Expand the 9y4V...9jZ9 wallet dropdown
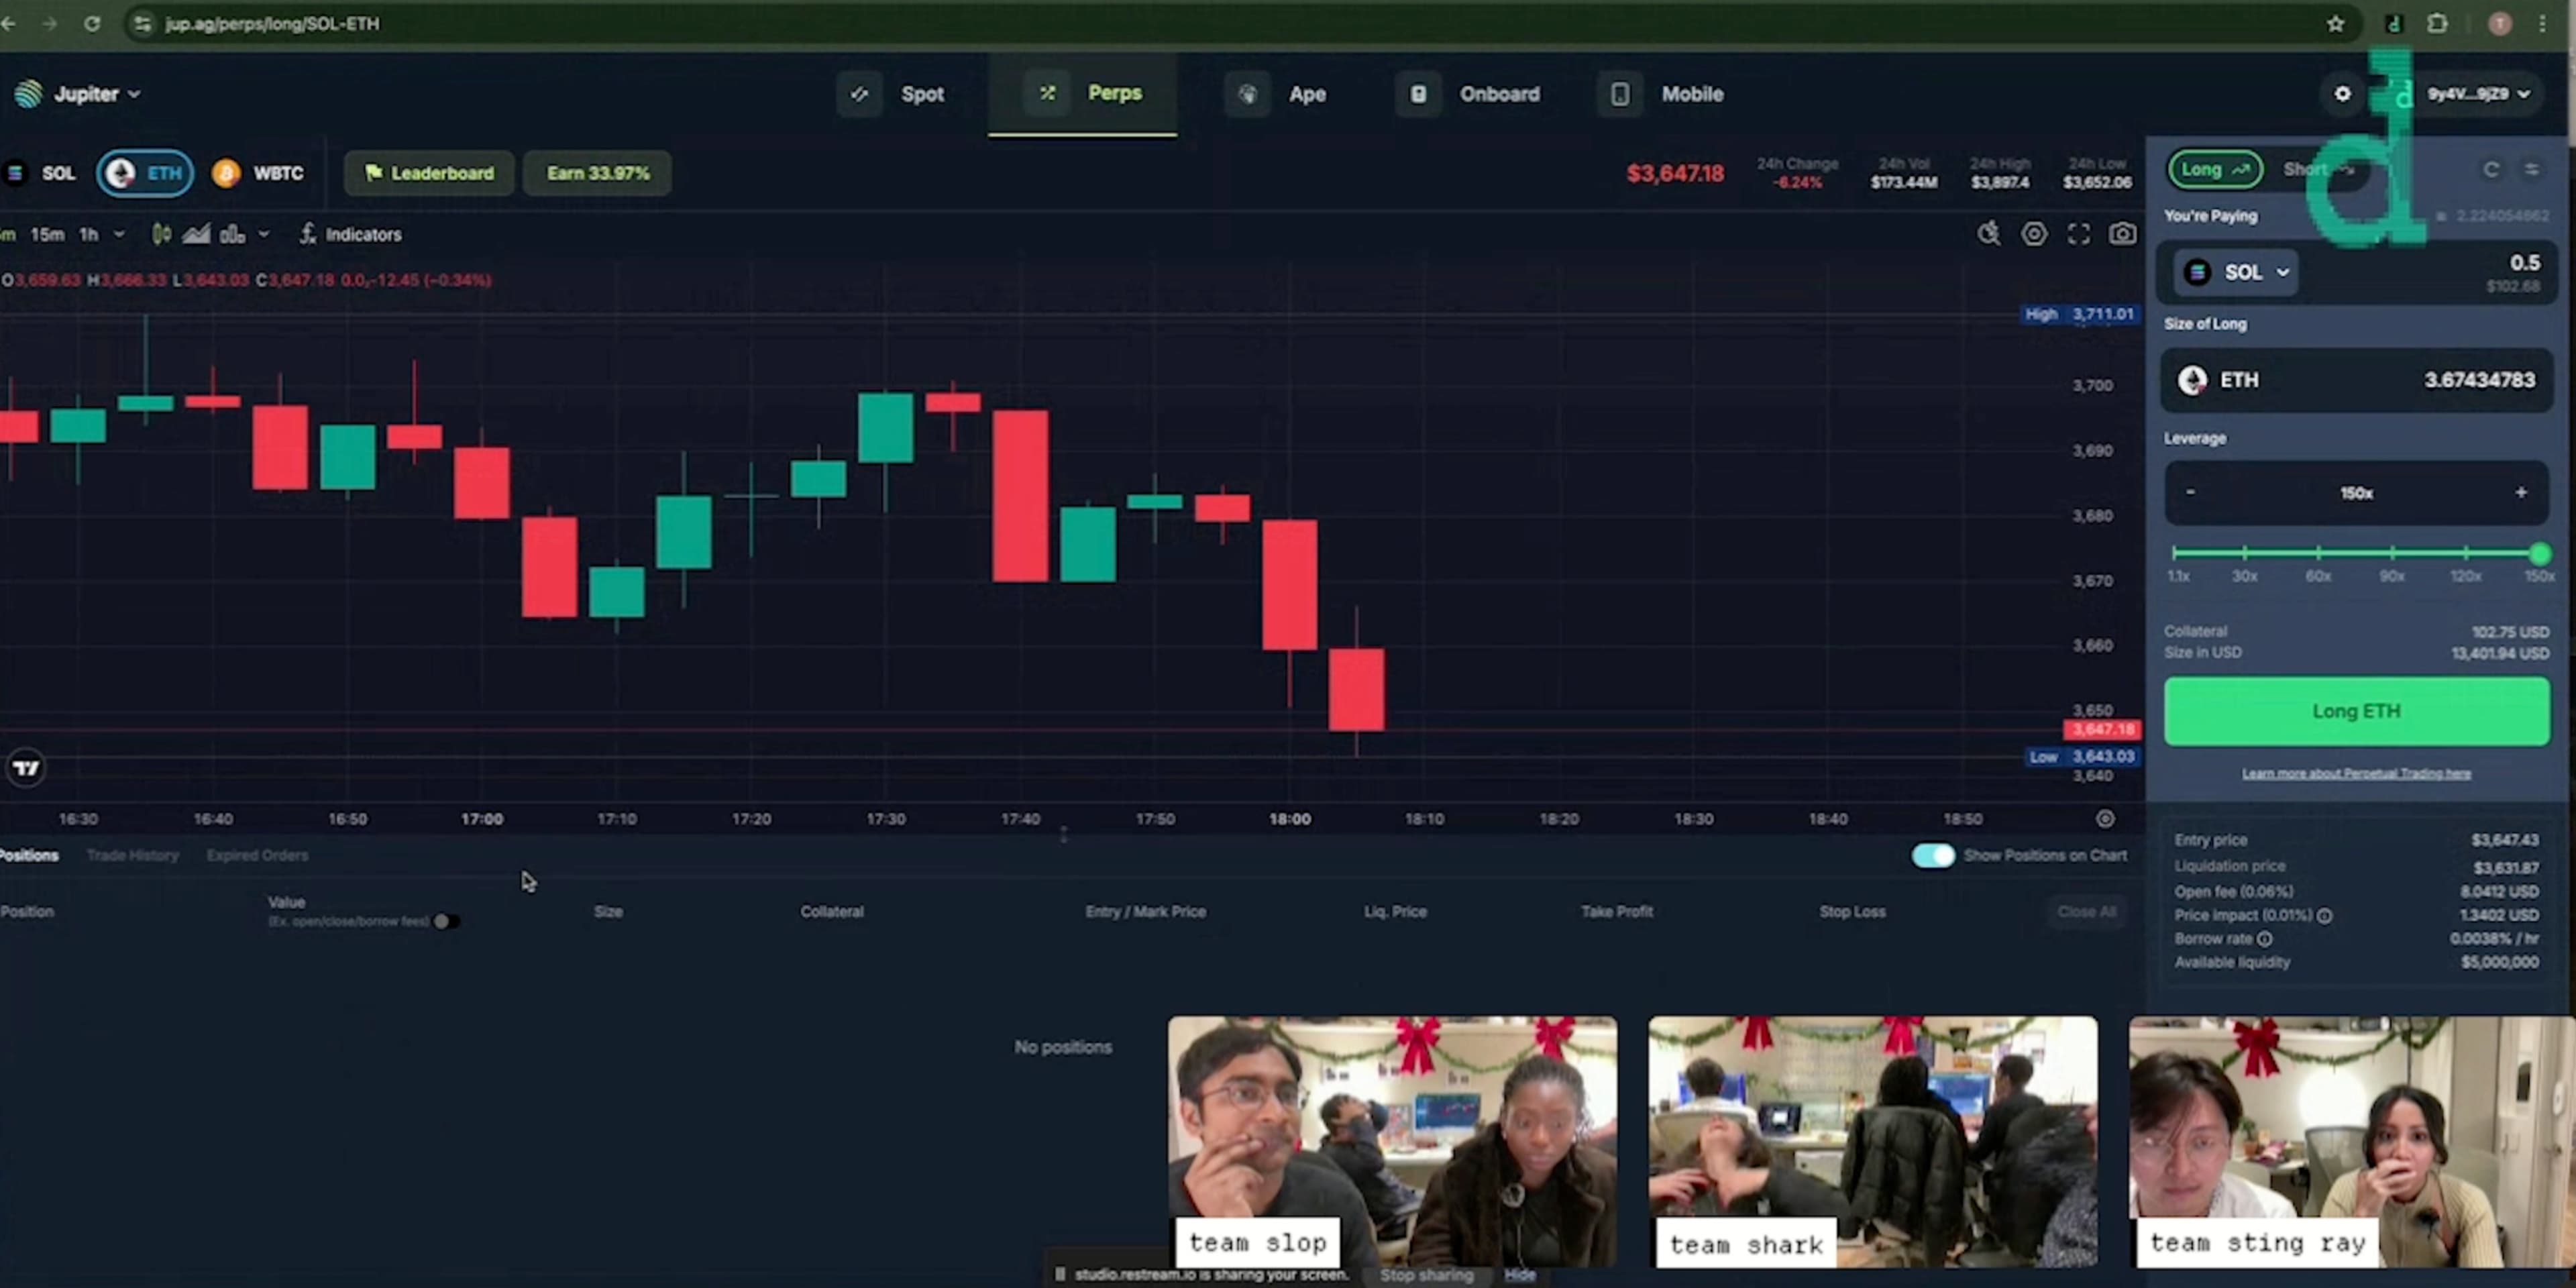 click(2478, 94)
